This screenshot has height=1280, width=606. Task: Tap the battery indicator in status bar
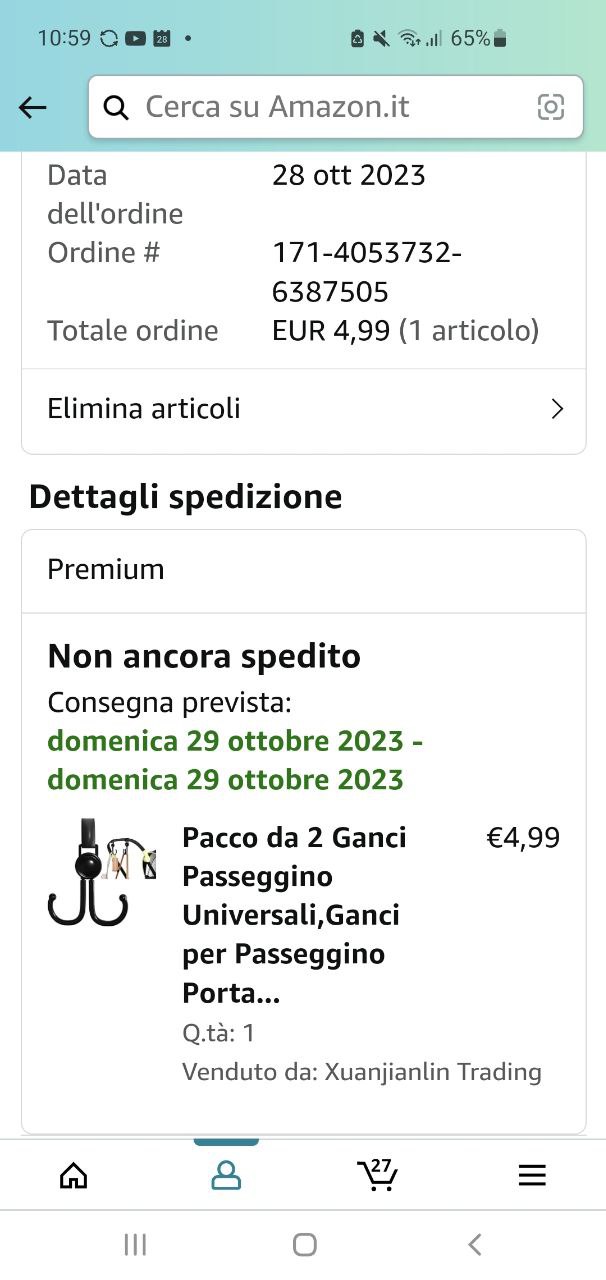pos(500,39)
